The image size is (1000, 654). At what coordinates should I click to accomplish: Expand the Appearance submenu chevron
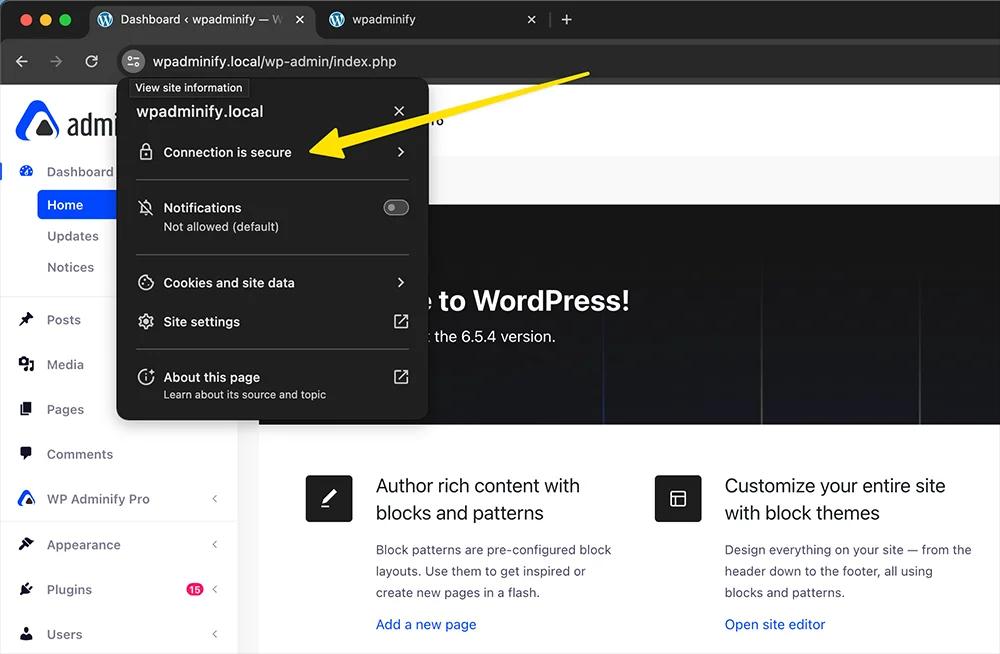coord(214,544)
